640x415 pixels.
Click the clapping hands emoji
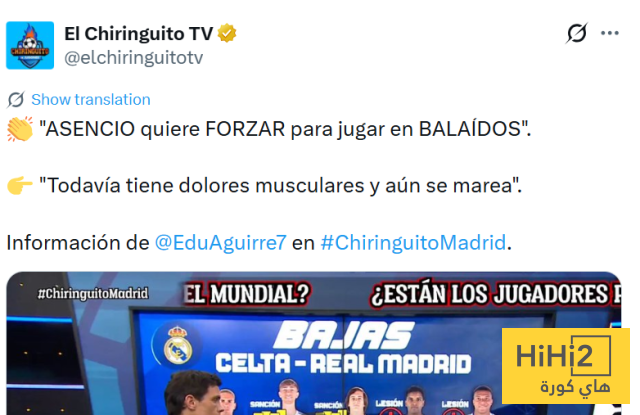[x=20, y=129]
